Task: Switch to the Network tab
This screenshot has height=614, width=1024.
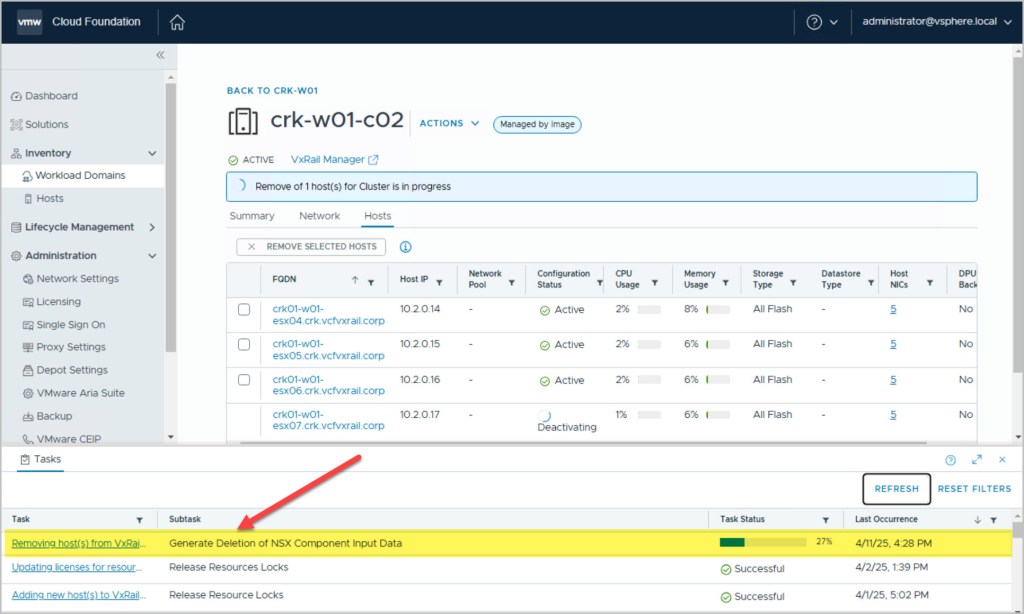Action: (319, 216)
